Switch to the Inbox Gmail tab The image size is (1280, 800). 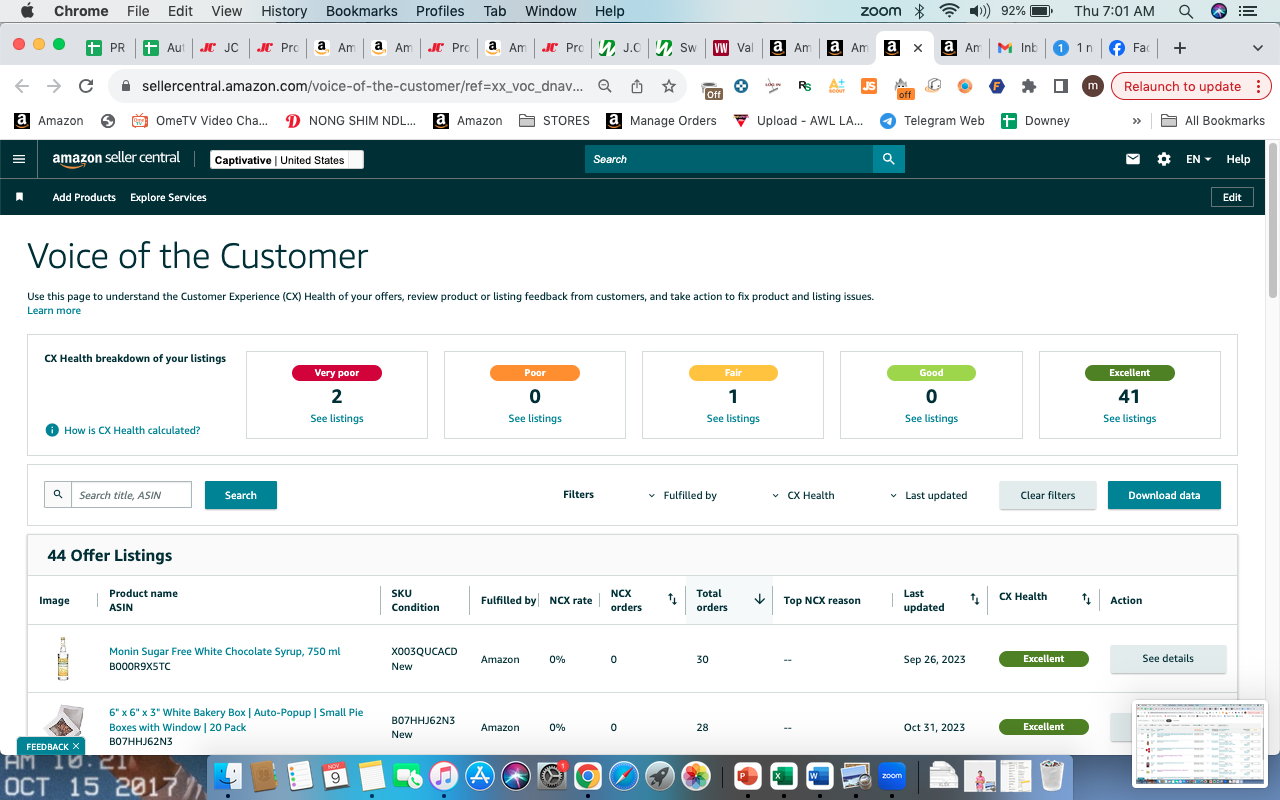(1016, 48)
